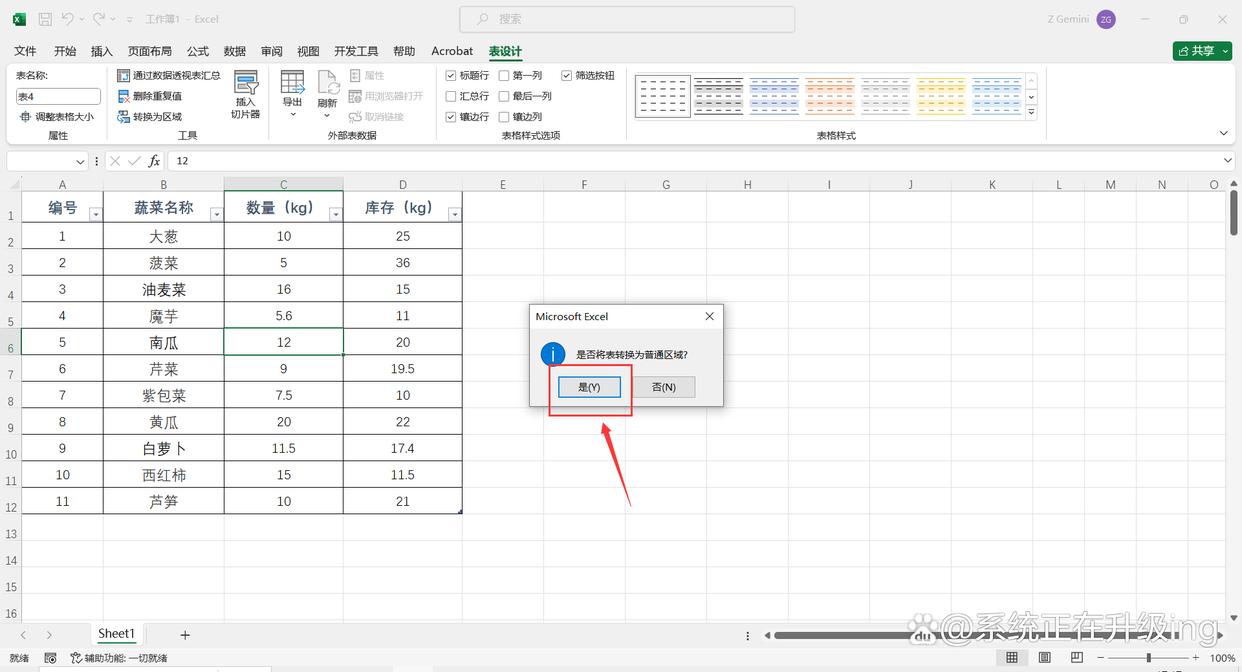This screenshot has height=672, width=1242.
Task: Click the macro recording icon in status bar
Action: click(49, 658)
